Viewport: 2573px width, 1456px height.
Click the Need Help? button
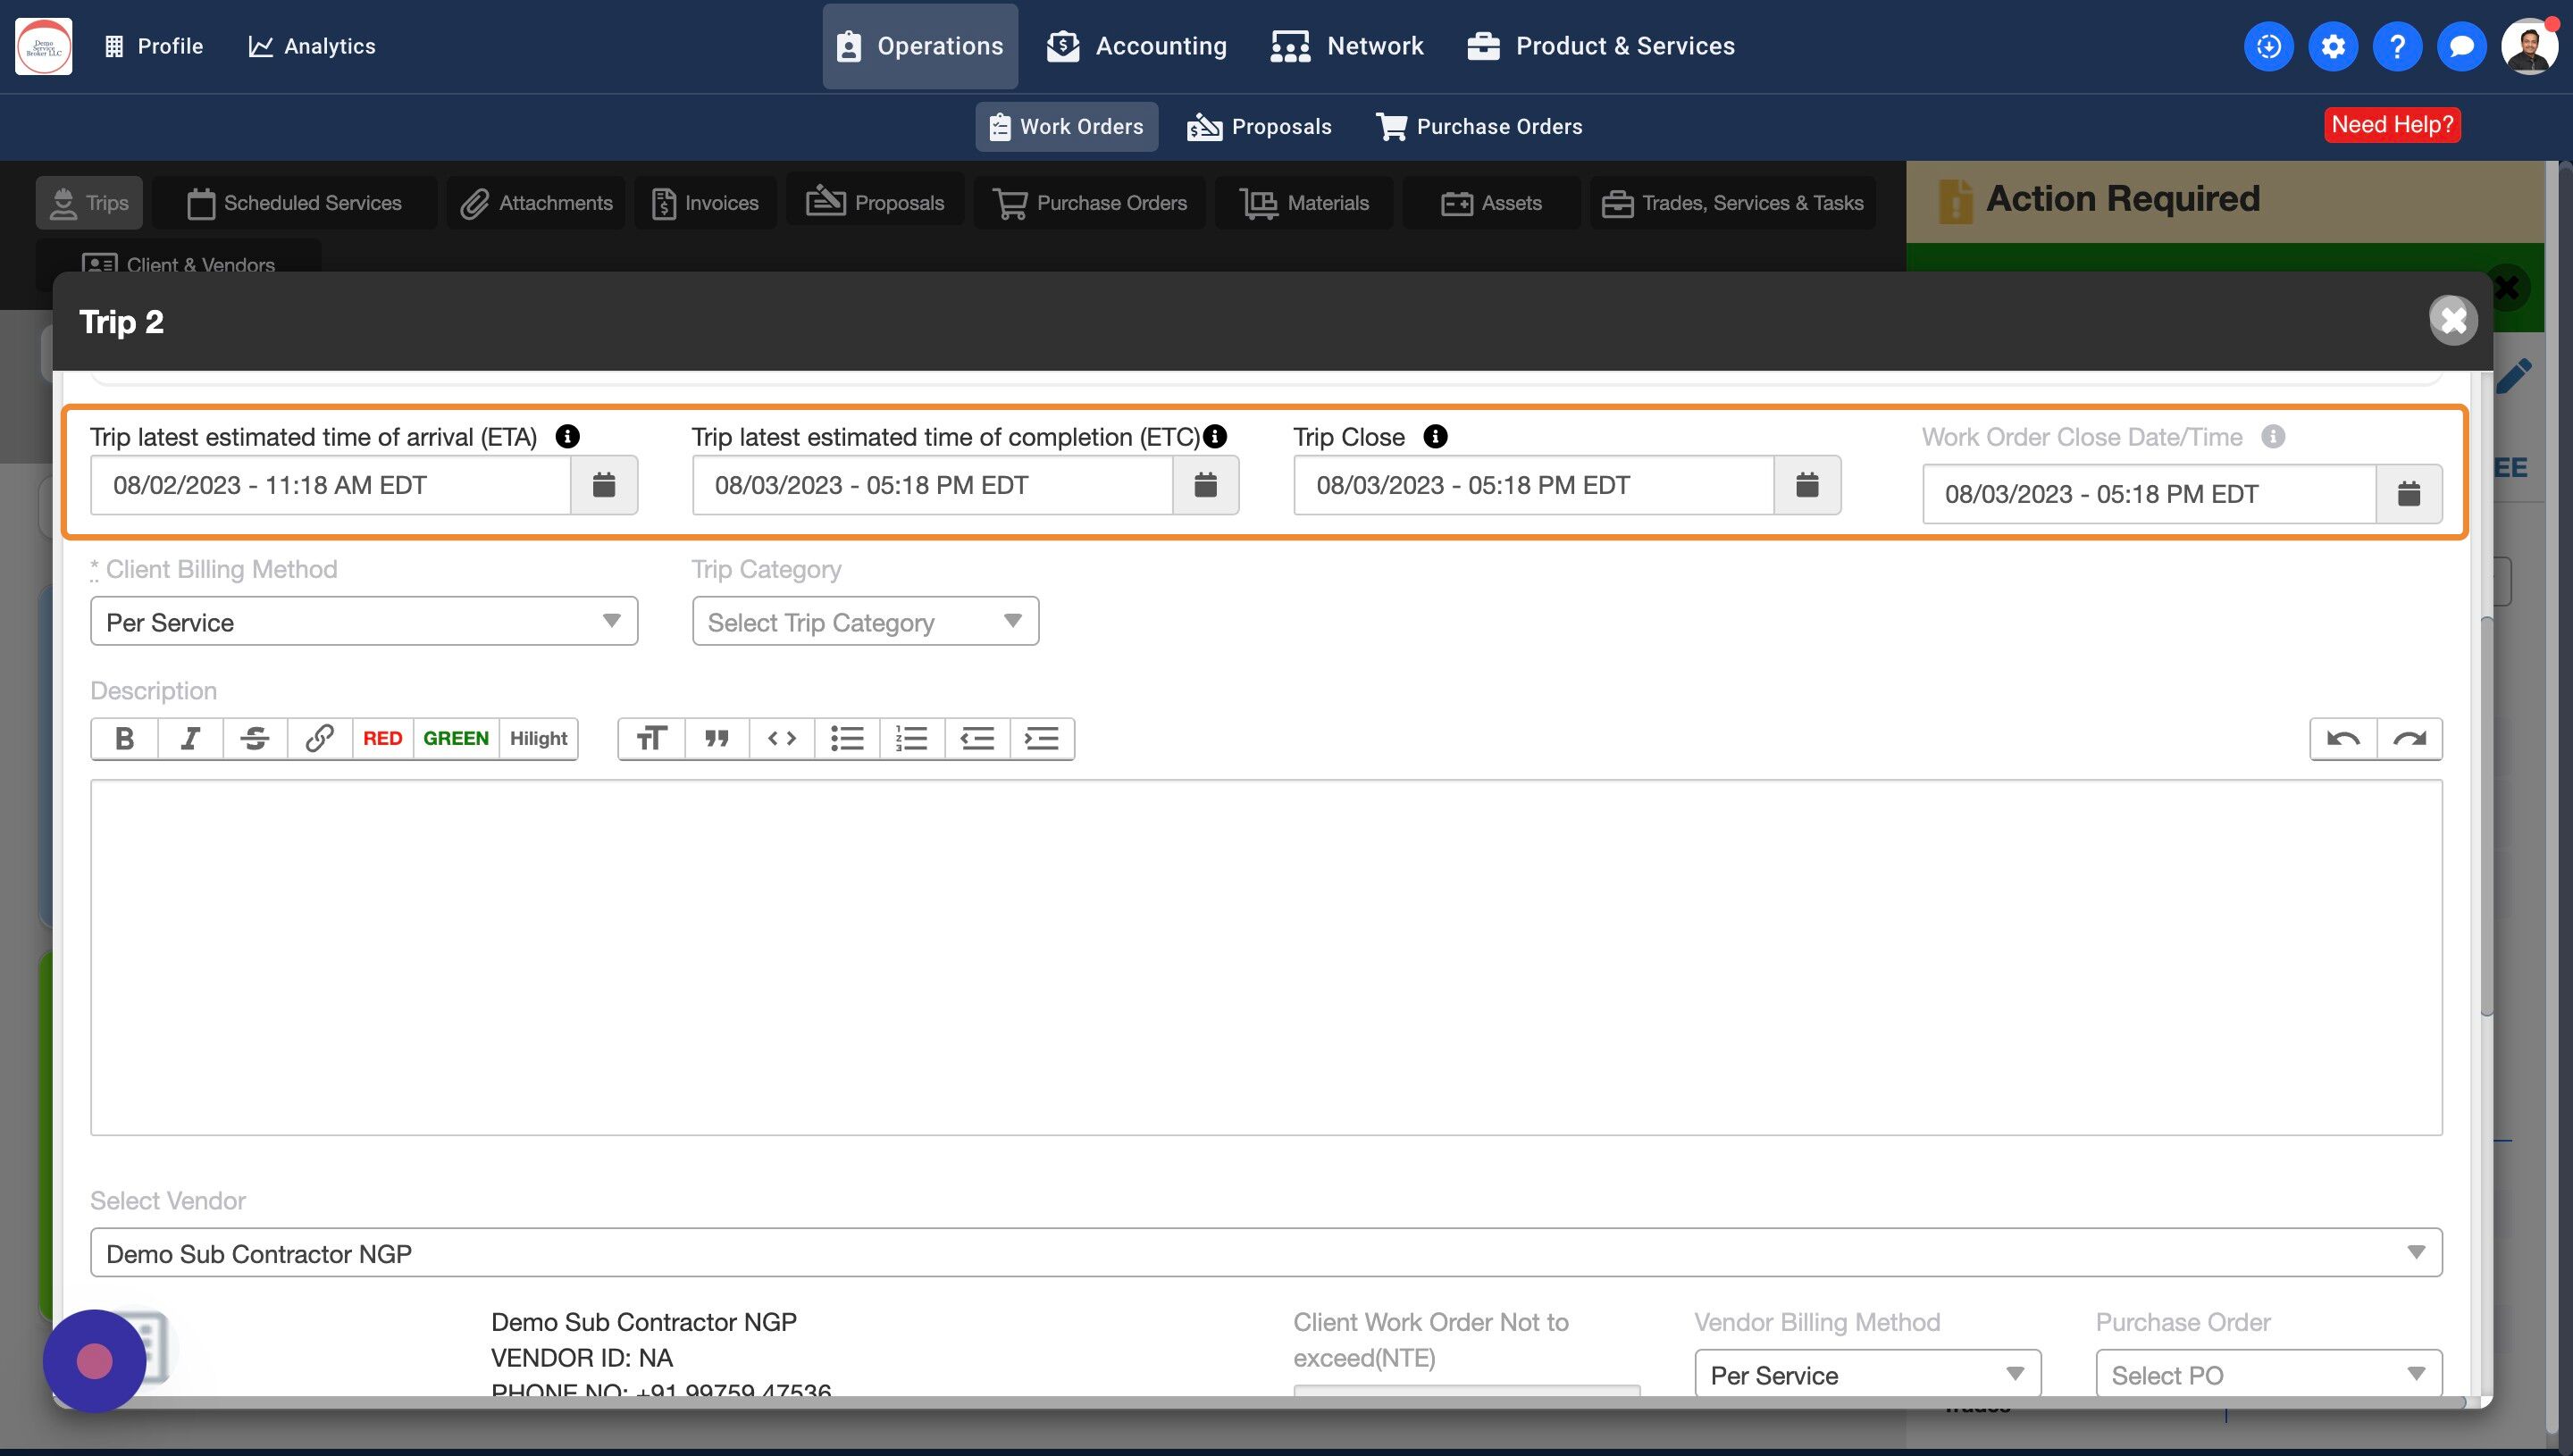coord(2391,125)
